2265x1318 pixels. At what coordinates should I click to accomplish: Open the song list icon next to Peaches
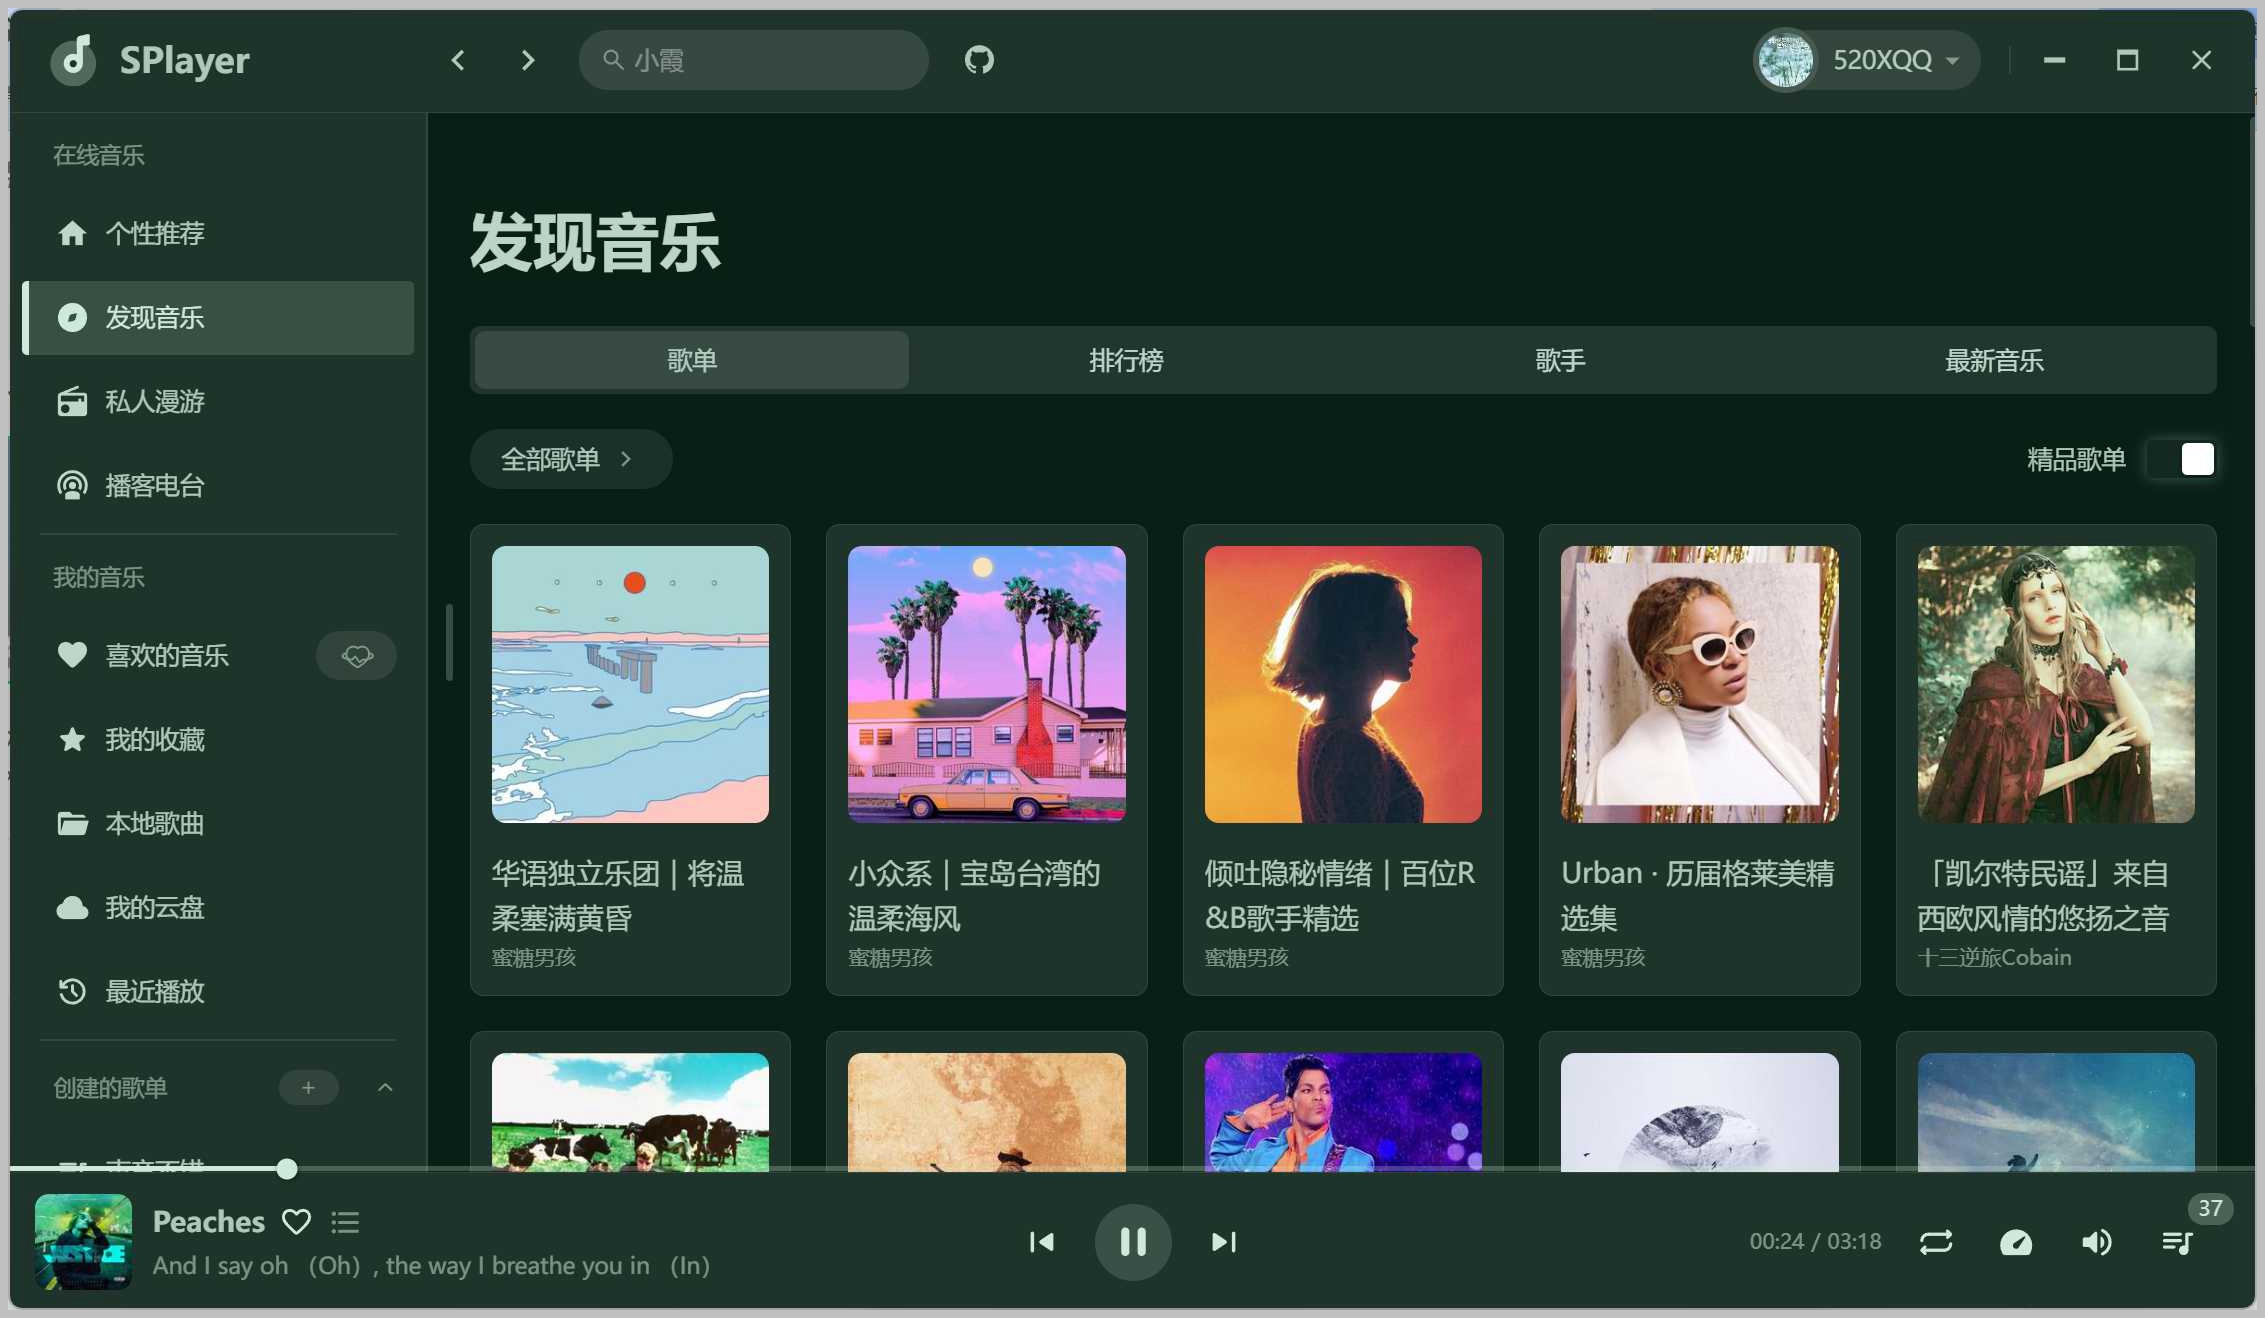click(x=344, y=1221)
